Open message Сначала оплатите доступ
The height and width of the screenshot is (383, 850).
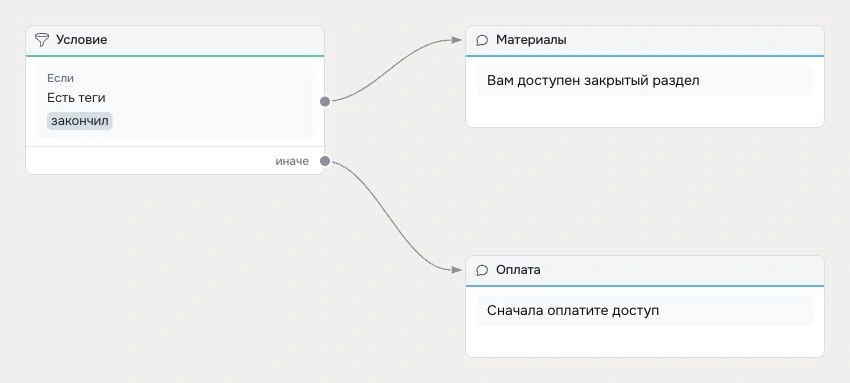[645, 311]
